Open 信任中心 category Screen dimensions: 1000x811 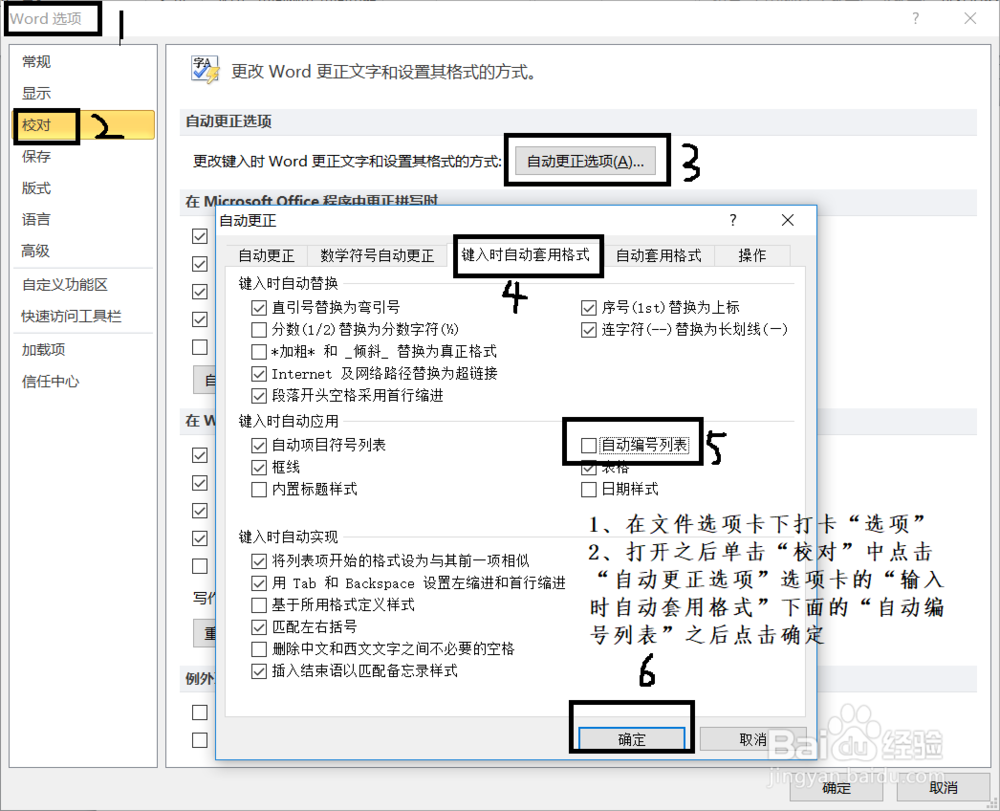[84, 381]
